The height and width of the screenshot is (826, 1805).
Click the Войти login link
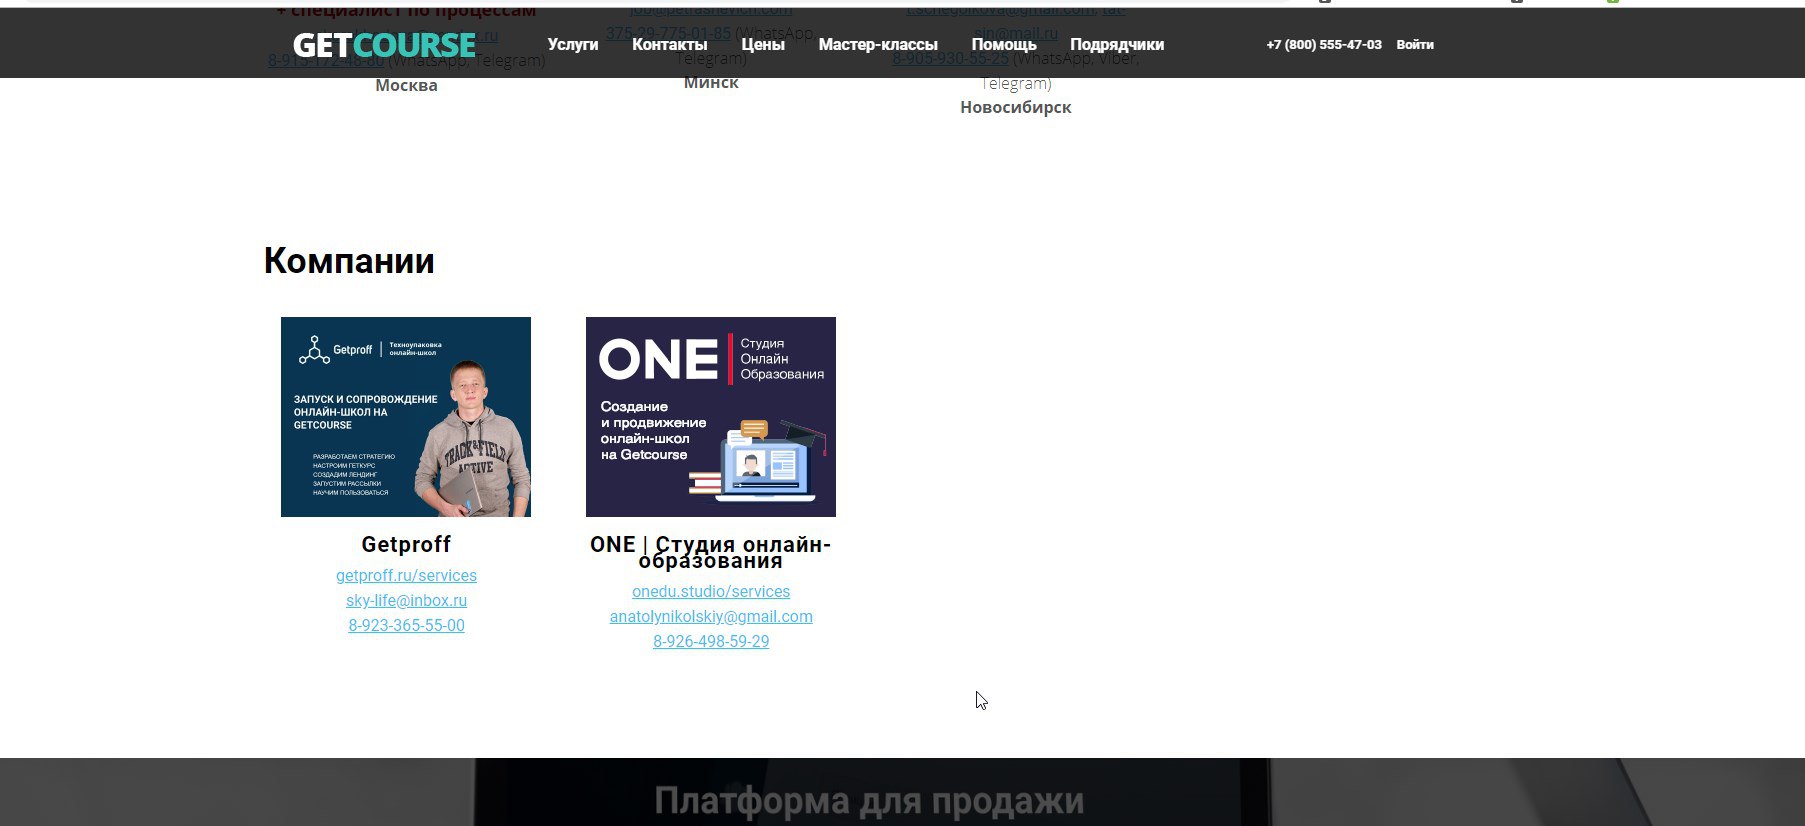tap(1415, 44)
